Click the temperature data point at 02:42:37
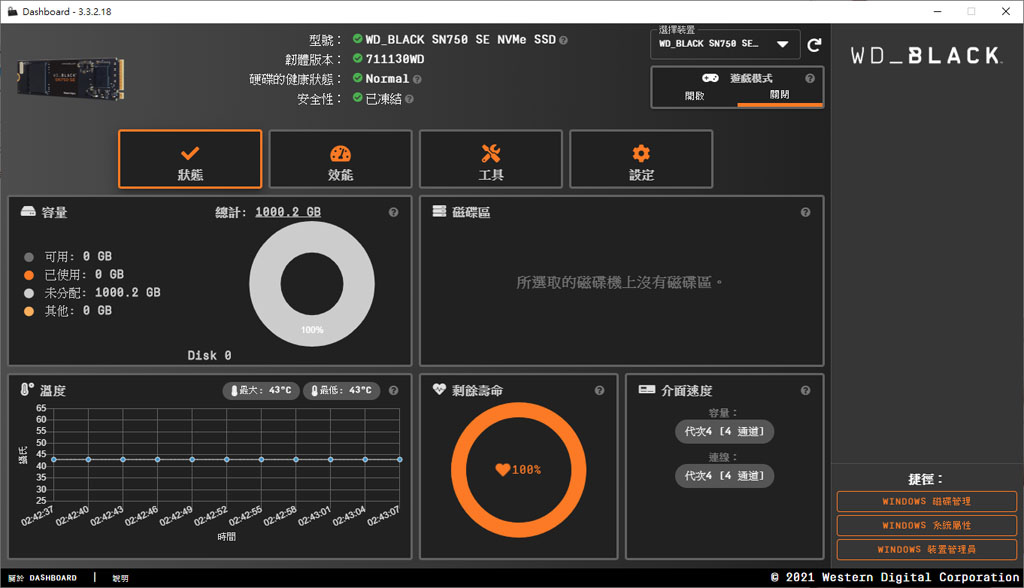 (54, 459)
